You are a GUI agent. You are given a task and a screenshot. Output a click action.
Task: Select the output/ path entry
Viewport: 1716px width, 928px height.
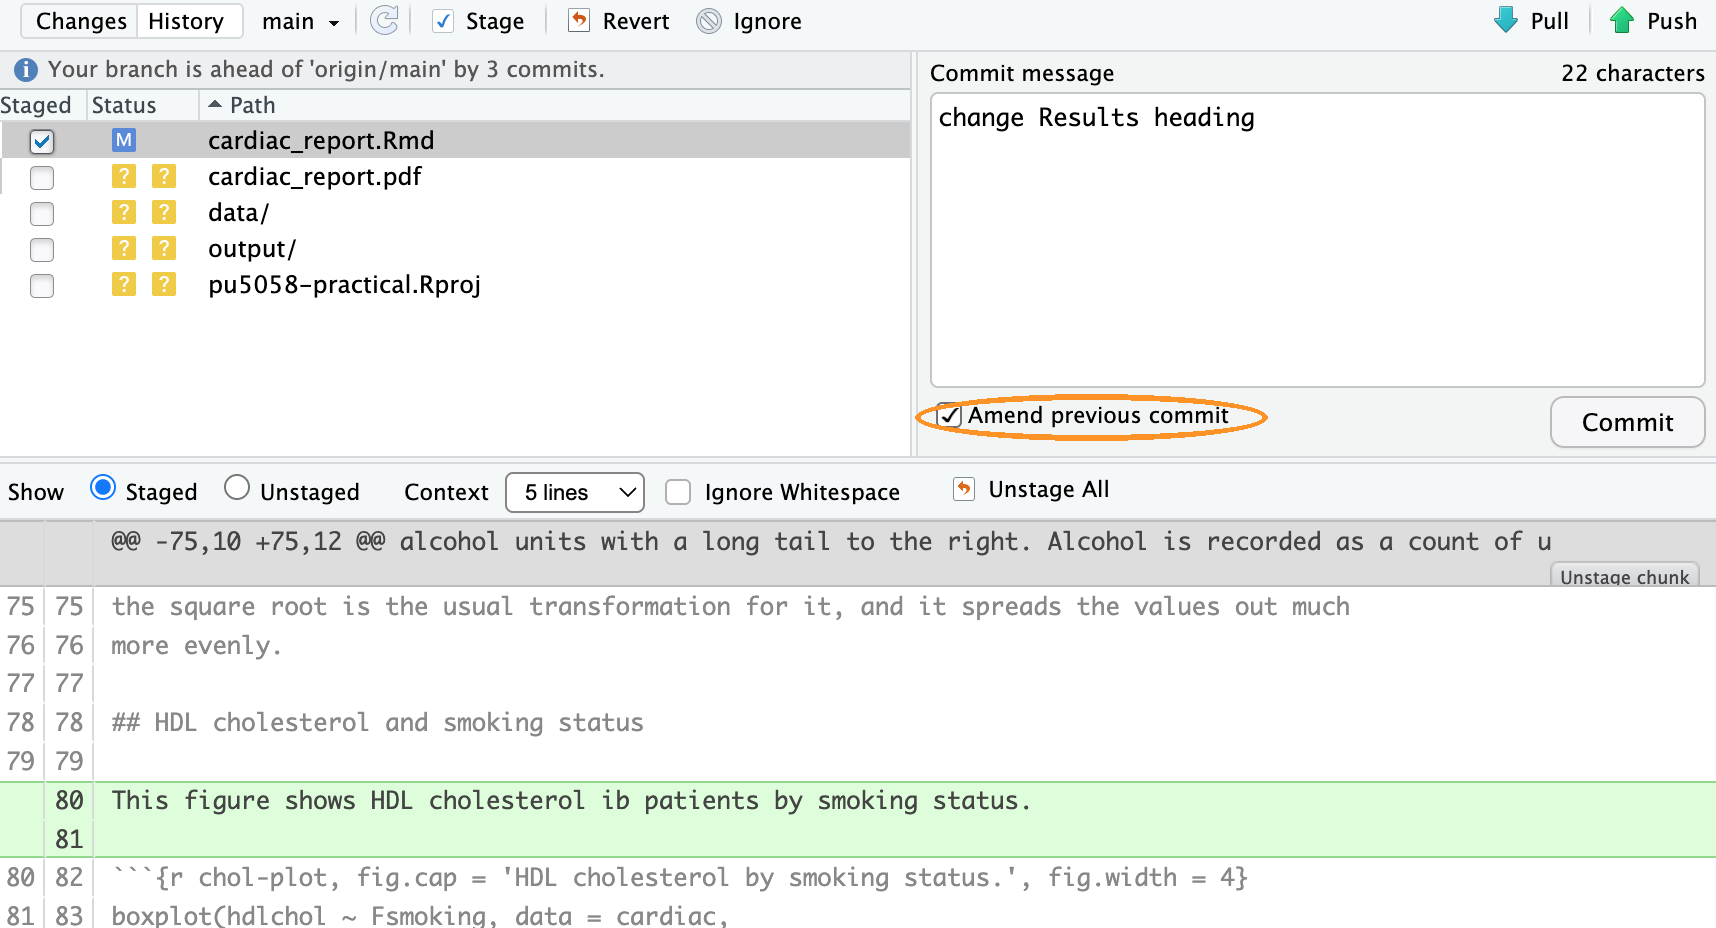tap(252, 248)
